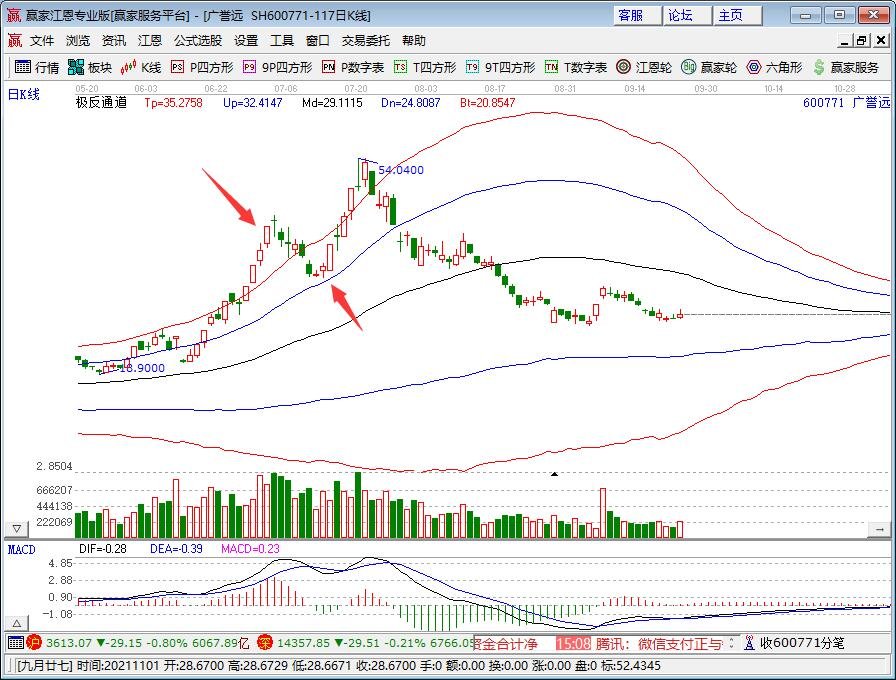Screen dimensions: 896x680
Task: Click the Bt=20.8547 value
Action: coord(487,103)
